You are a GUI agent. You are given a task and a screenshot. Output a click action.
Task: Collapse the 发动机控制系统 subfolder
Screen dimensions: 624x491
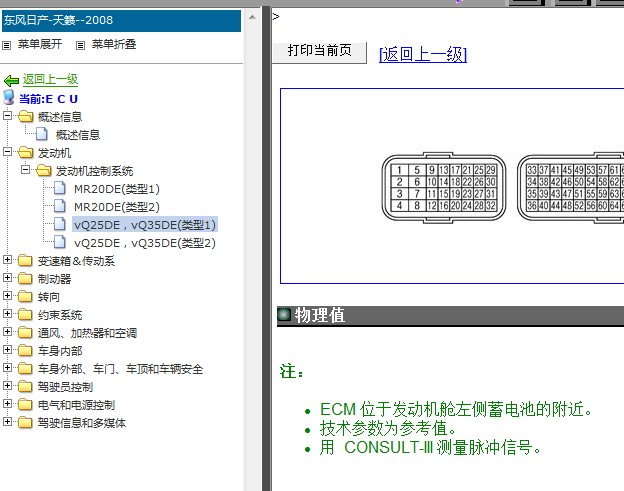click(x=25, y=170)
